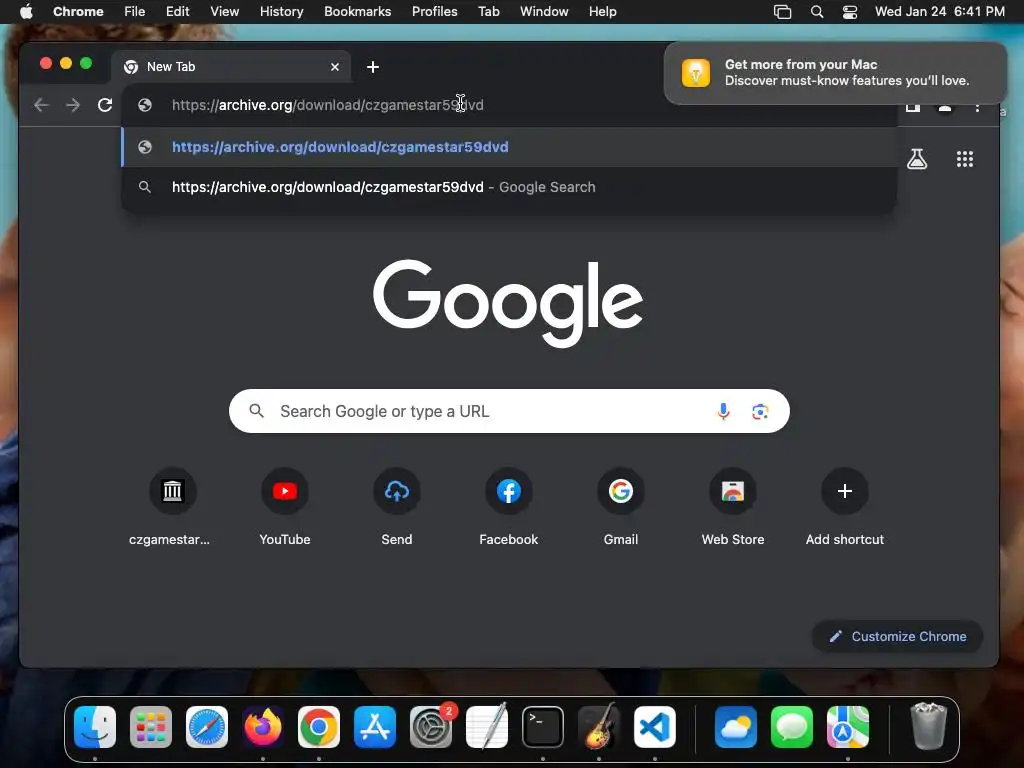Open the File menu
Image resolution: width=1024 pixels, height=768 pixels.
[135, 12]
